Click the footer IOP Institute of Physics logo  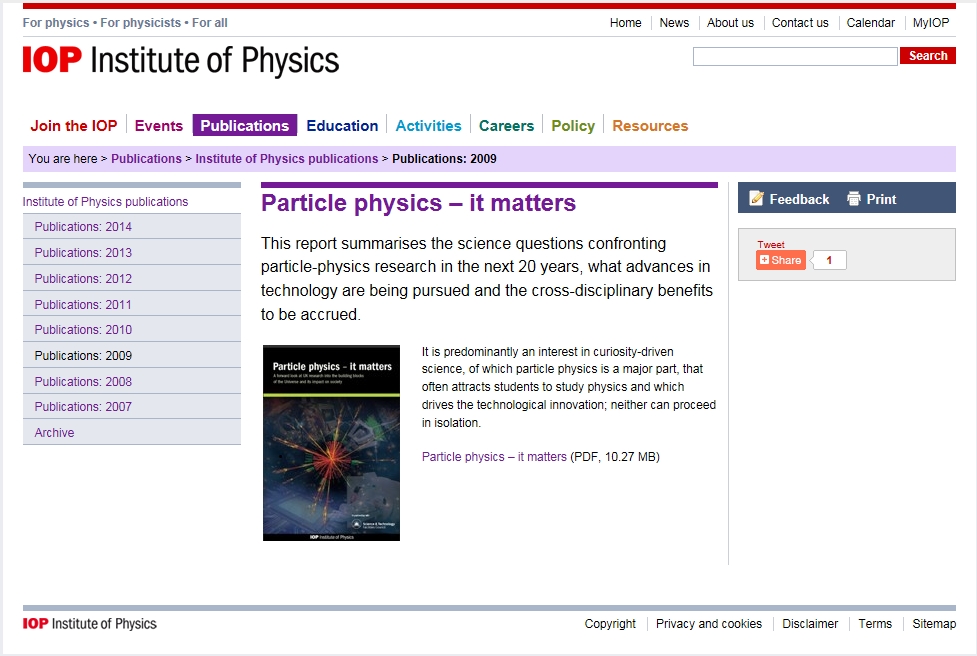90,624
